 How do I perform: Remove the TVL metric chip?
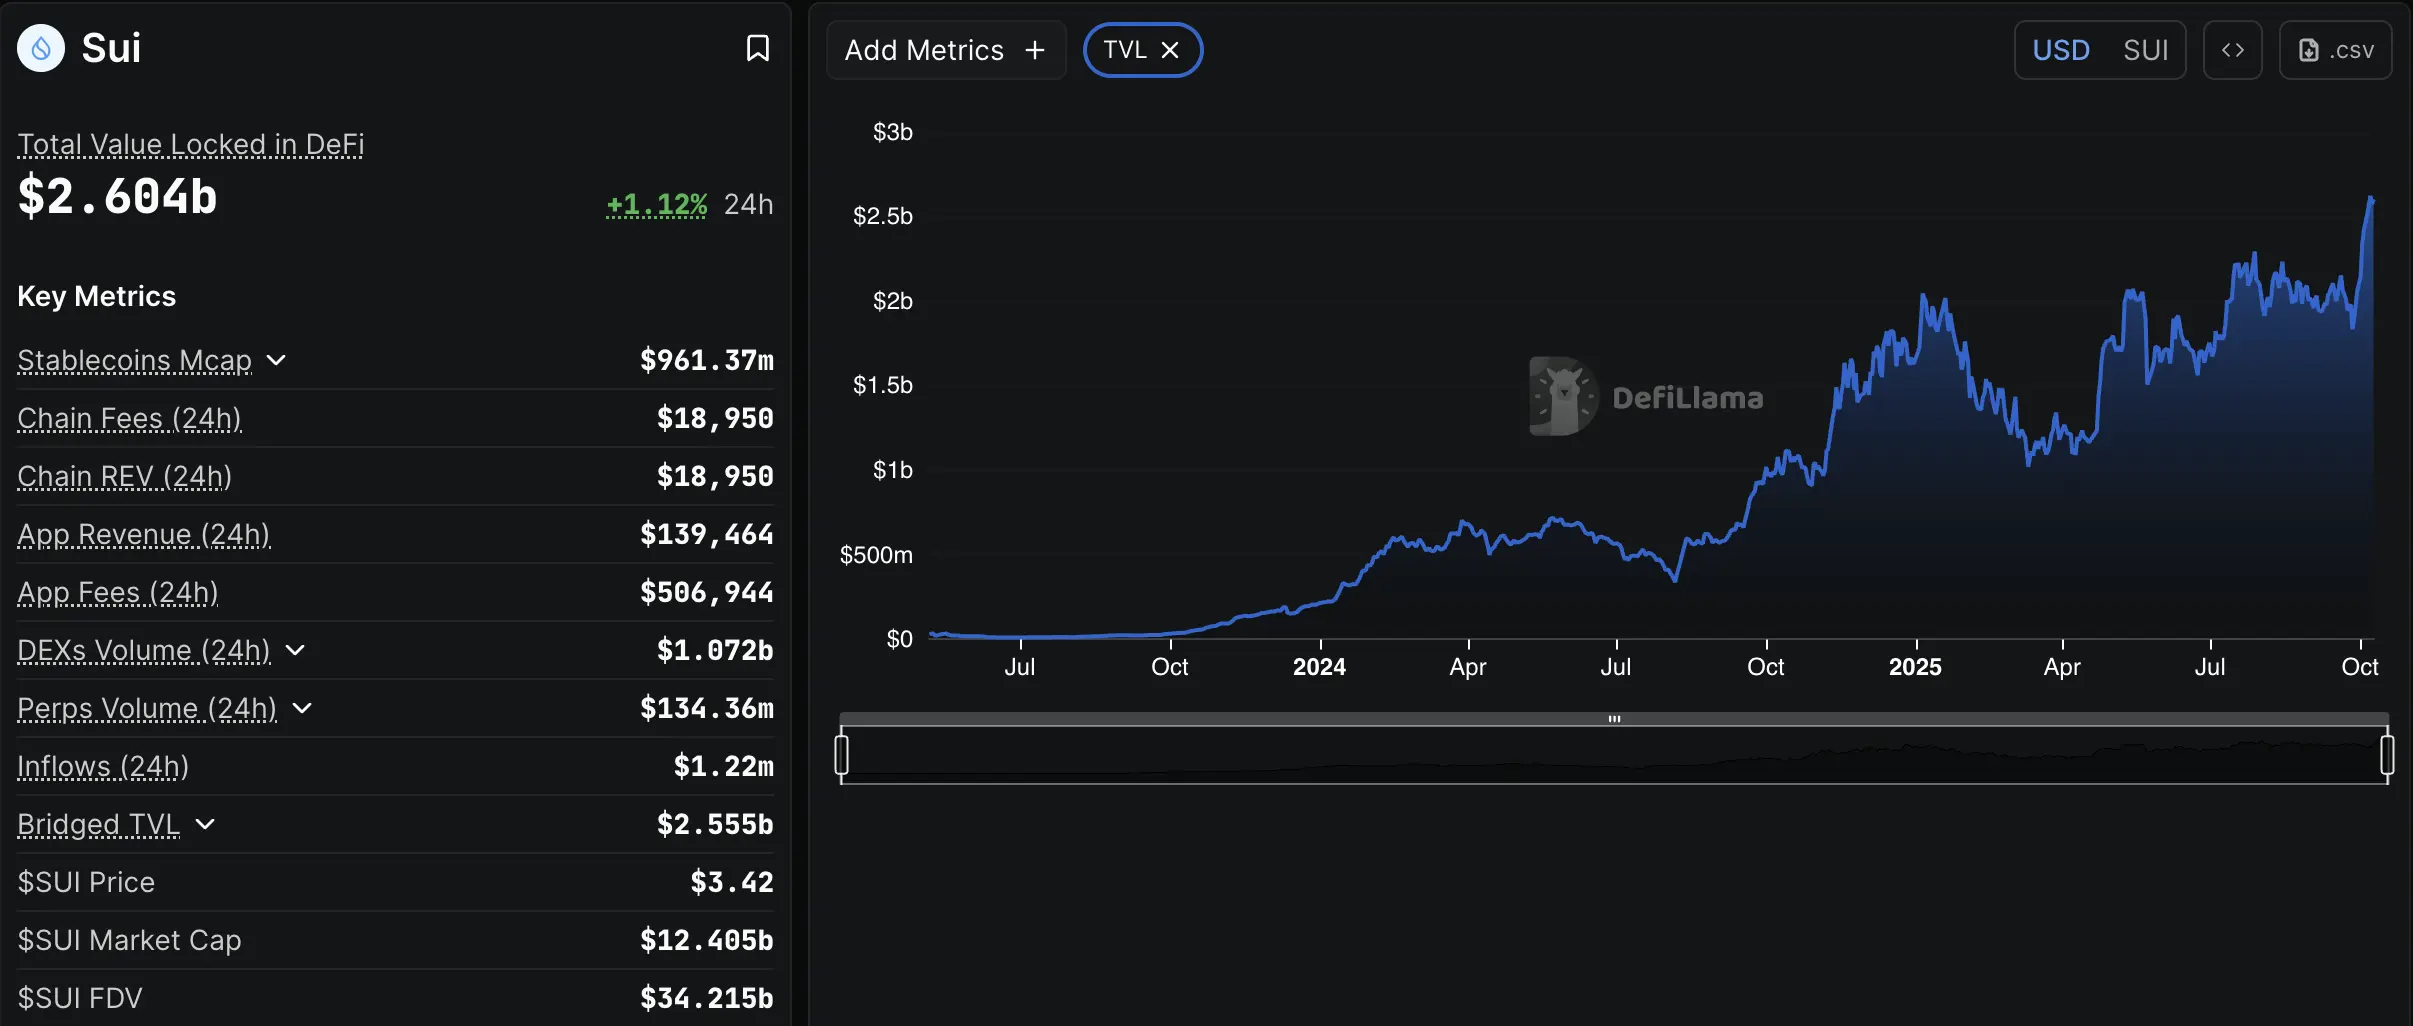1170,50
